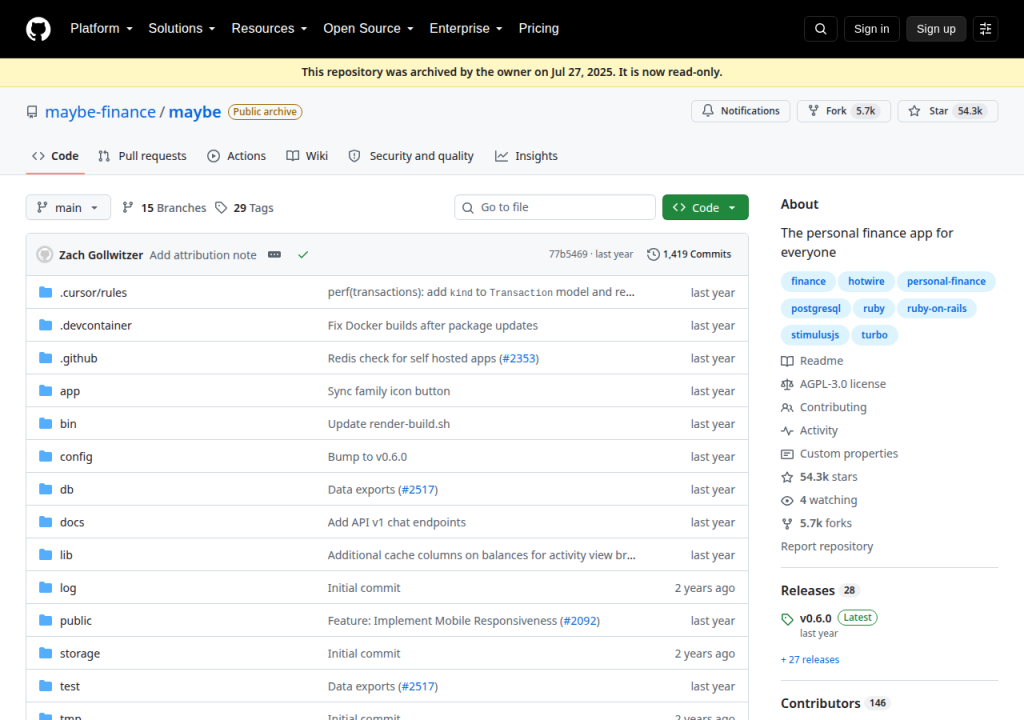The height and width of the screenshot is (720, 1024).
Task: Expand the Resources menu
Action: click(269, 29)
